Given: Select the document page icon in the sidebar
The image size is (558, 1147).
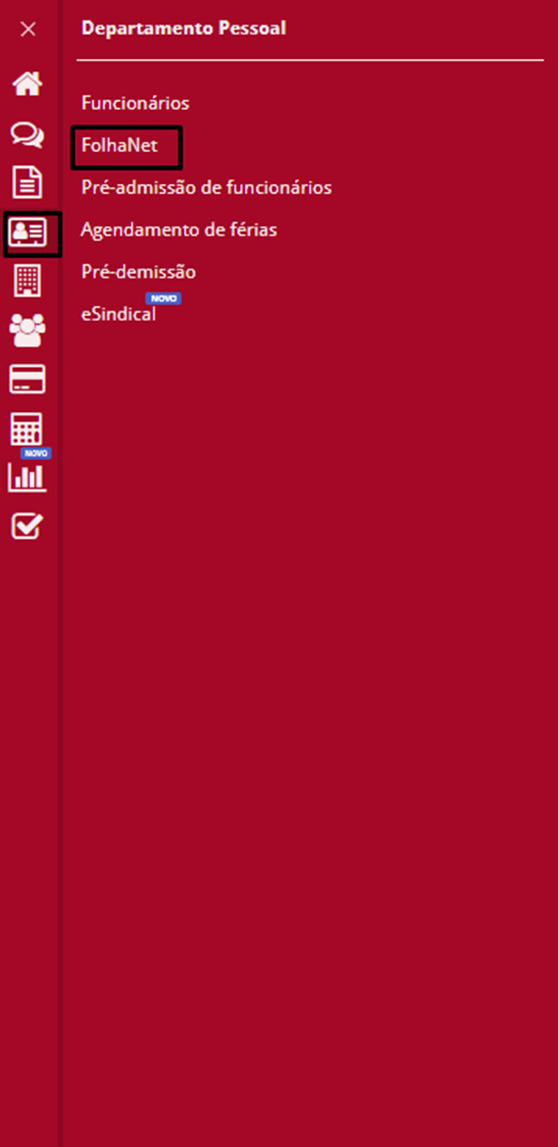Looking at the screenshot, I should point(28,182).
